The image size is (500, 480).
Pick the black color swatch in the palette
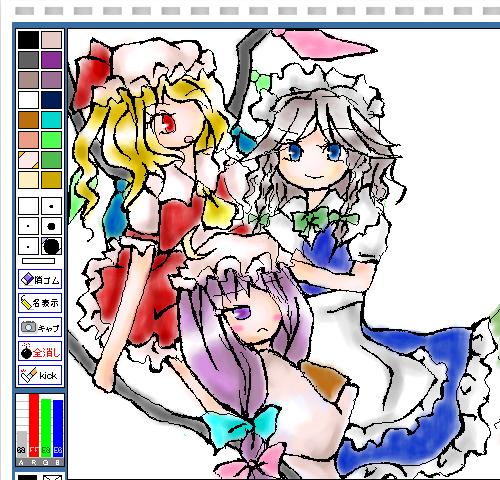[28, 40]
